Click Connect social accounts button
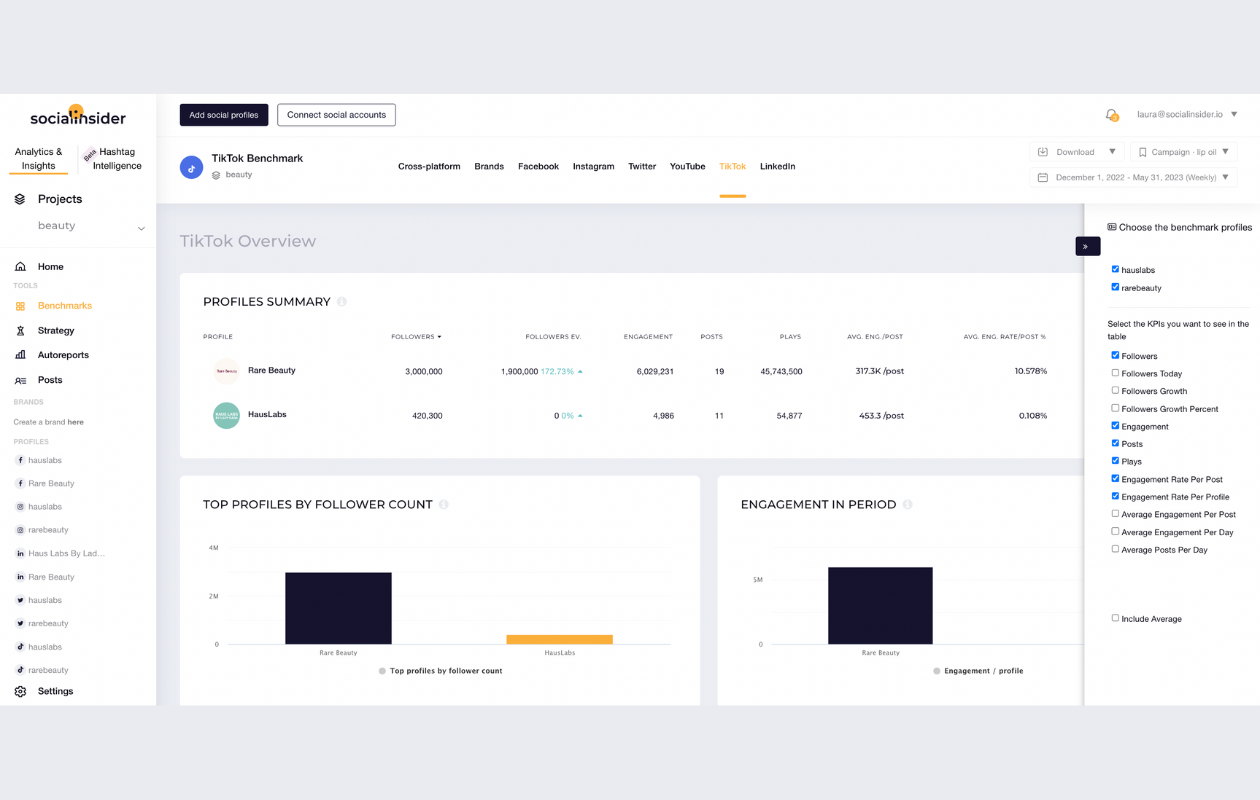The width and height of the screenshot is (1260, 800). coord(336,115)
